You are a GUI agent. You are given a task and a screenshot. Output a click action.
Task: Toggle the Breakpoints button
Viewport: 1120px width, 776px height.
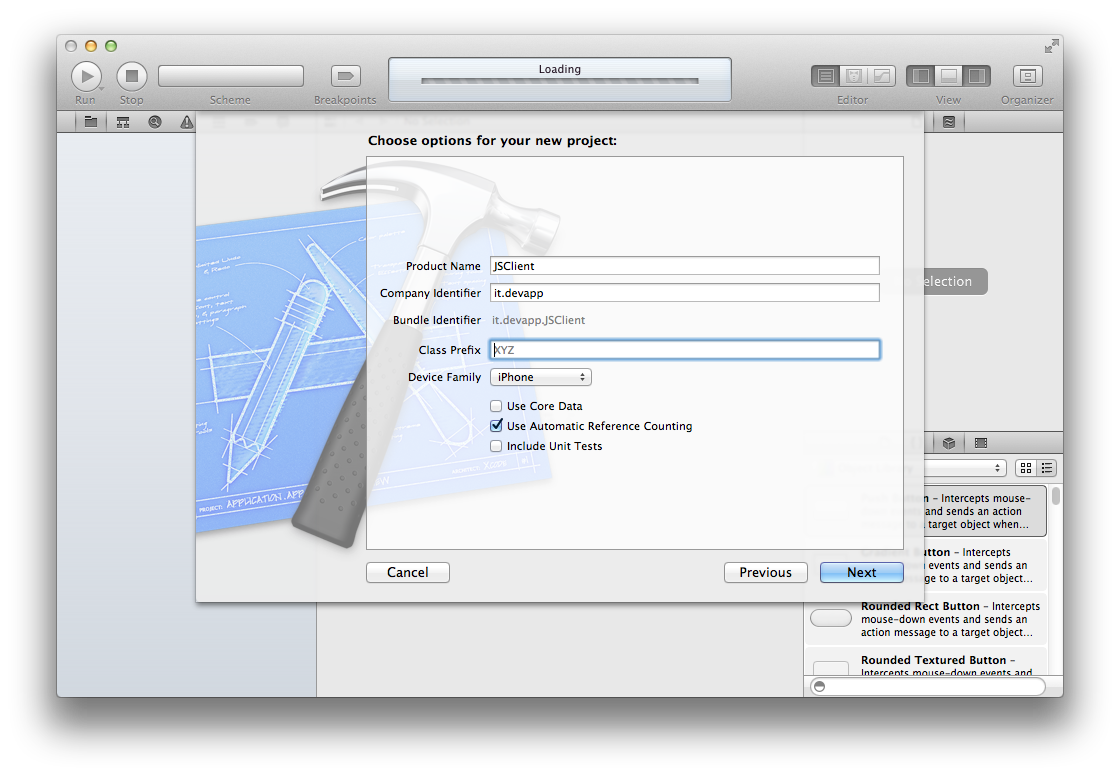[x=345, y=76]
